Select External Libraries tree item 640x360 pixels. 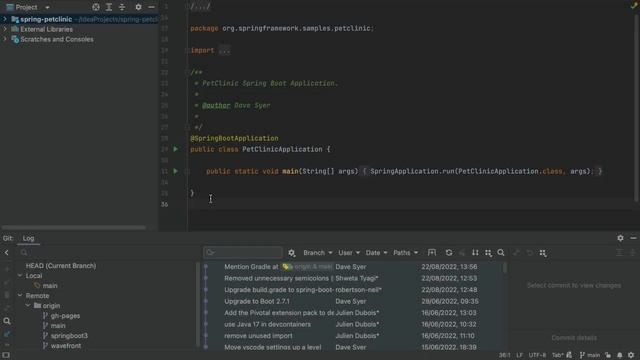tap(46, 29)
